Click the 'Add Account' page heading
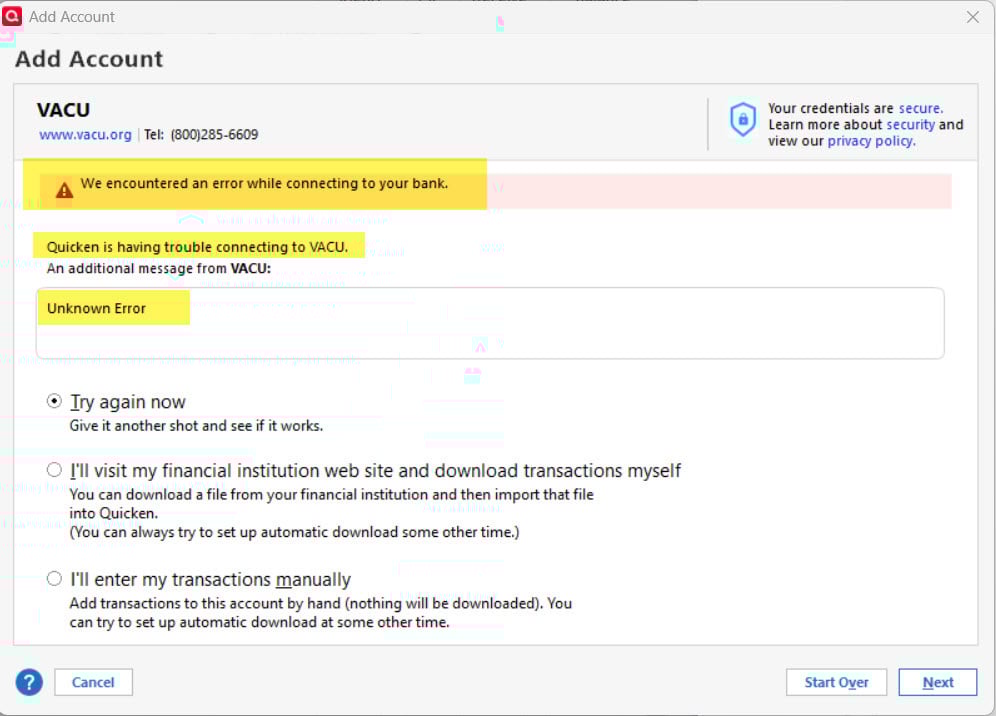The image size is (996, 716). click(89, 59)
